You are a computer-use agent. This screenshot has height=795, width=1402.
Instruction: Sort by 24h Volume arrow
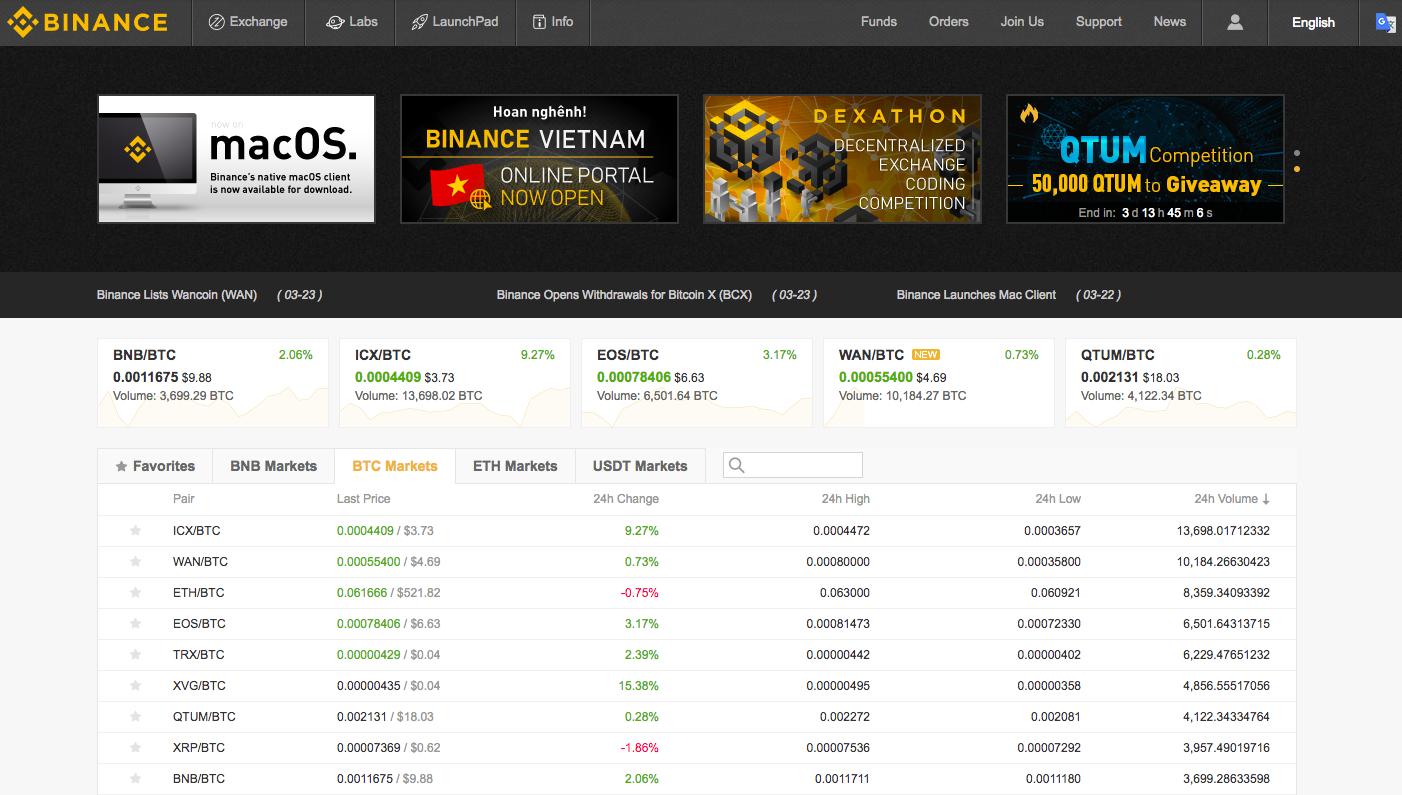[1266, 499]
